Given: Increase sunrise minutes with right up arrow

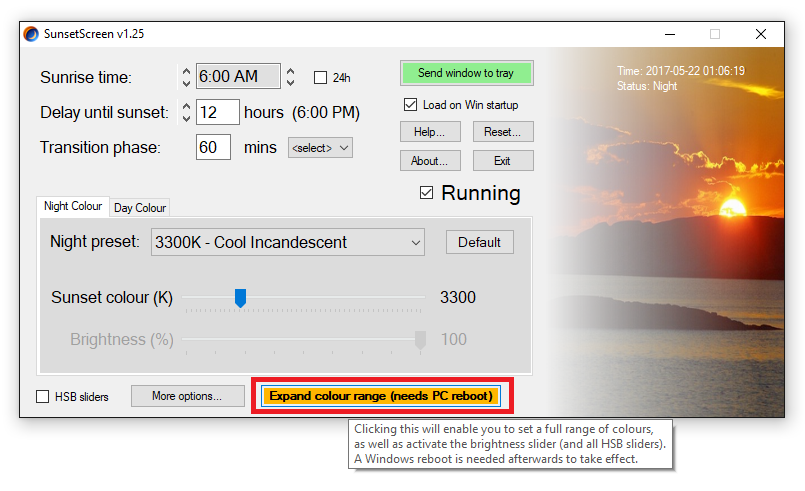Looking at the screenshot, I should pos(291,71).
